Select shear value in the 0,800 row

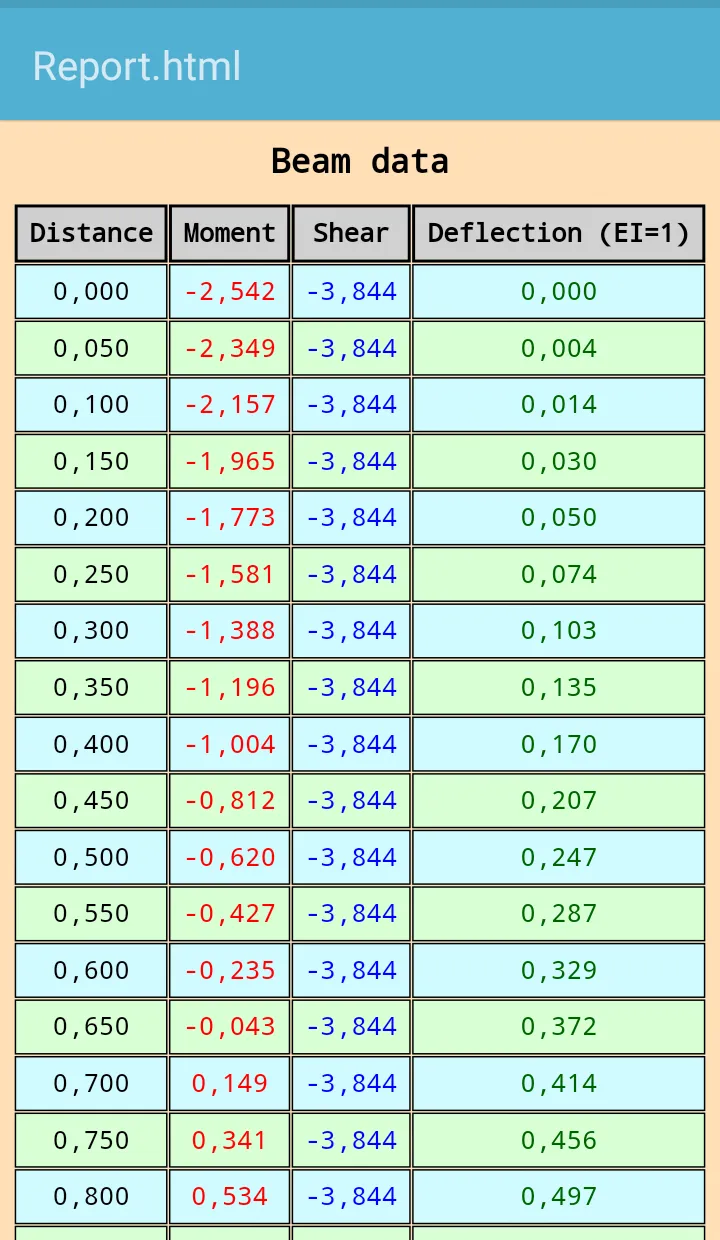pyautogui.click(x=351, y=1196)
